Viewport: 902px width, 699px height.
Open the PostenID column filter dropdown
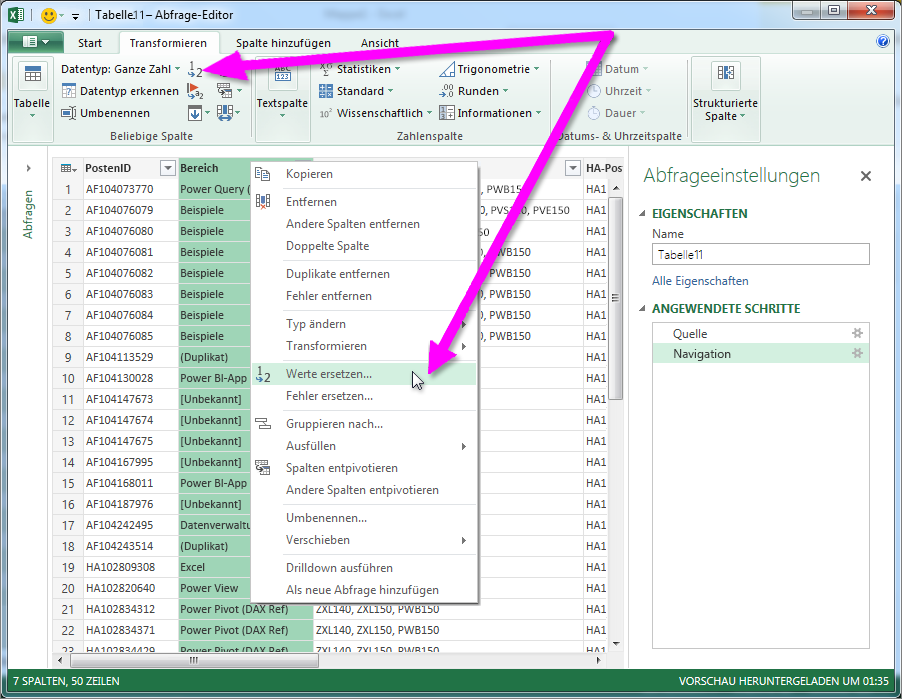(x=167, y=169)
